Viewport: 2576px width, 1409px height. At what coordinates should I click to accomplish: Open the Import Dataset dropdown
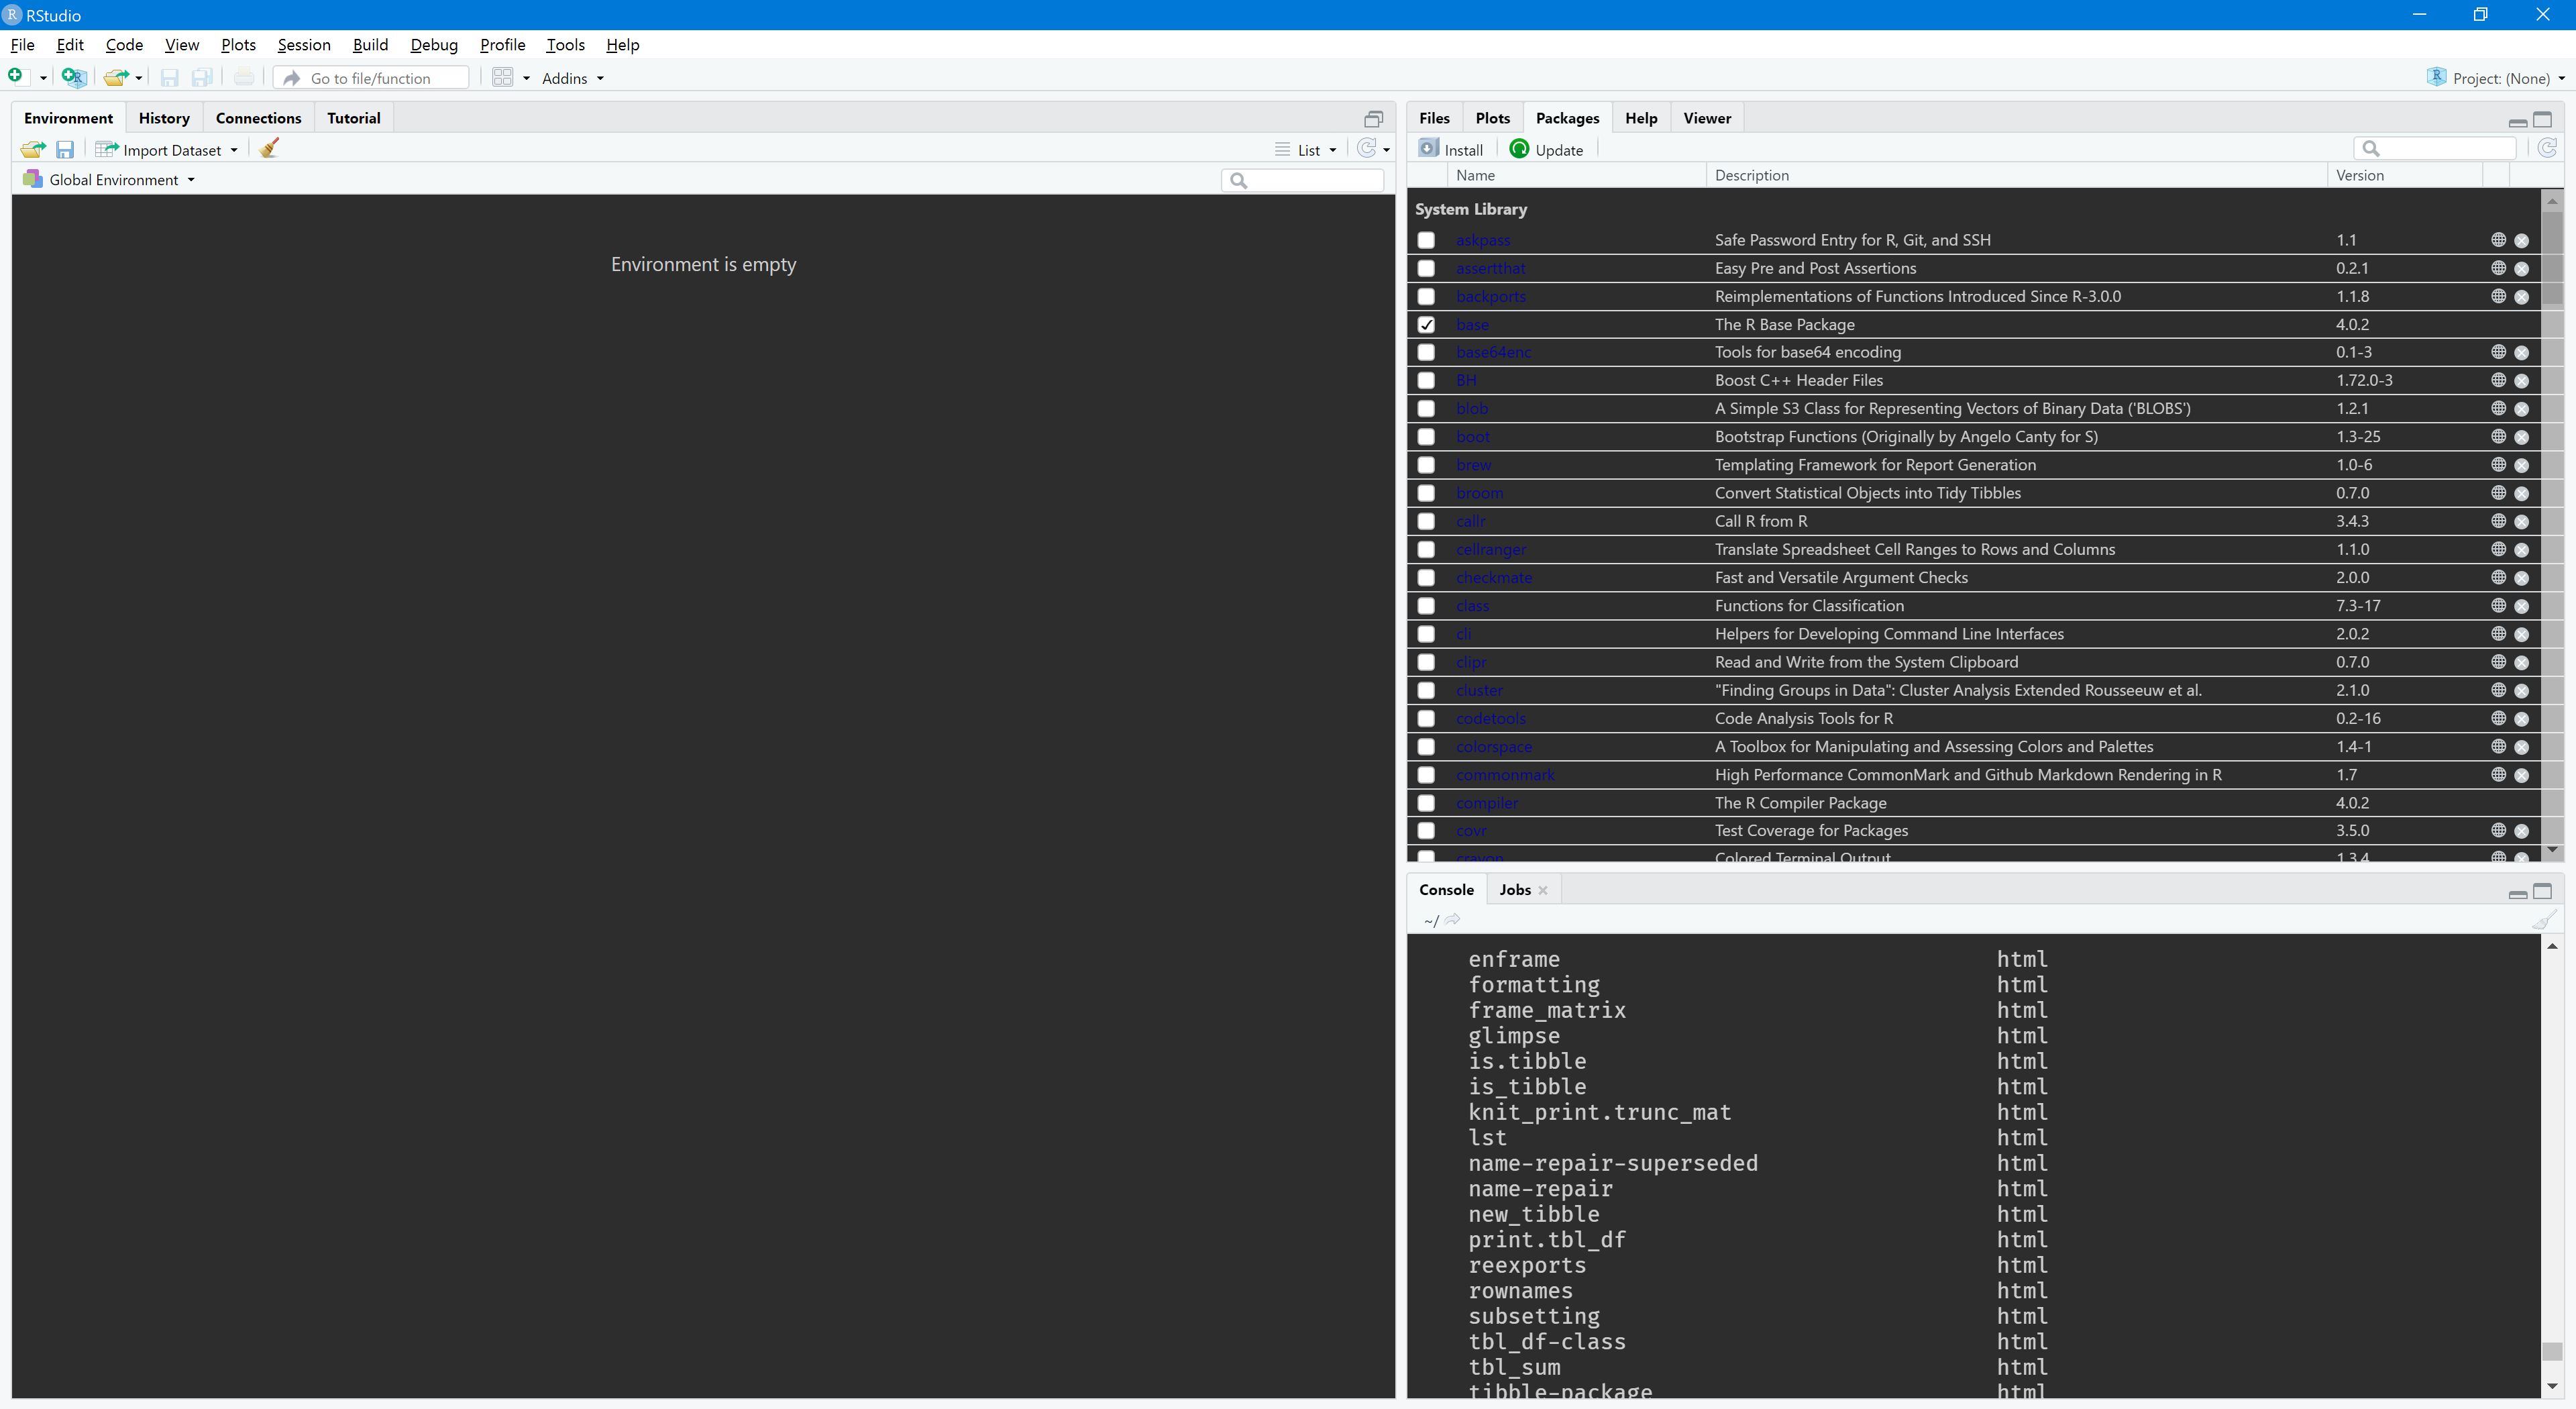click(x=167, y=149)
